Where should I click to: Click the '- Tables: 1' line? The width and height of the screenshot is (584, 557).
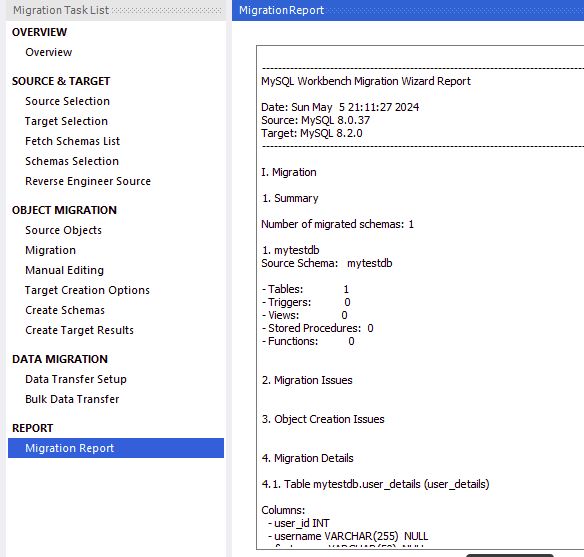point(305,289)
